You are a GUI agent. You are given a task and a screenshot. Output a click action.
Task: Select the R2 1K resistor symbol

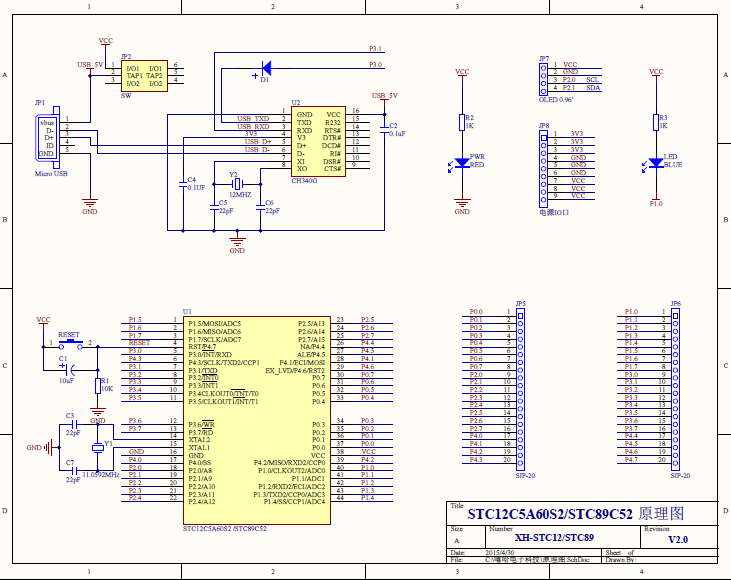tap(462, 122)
